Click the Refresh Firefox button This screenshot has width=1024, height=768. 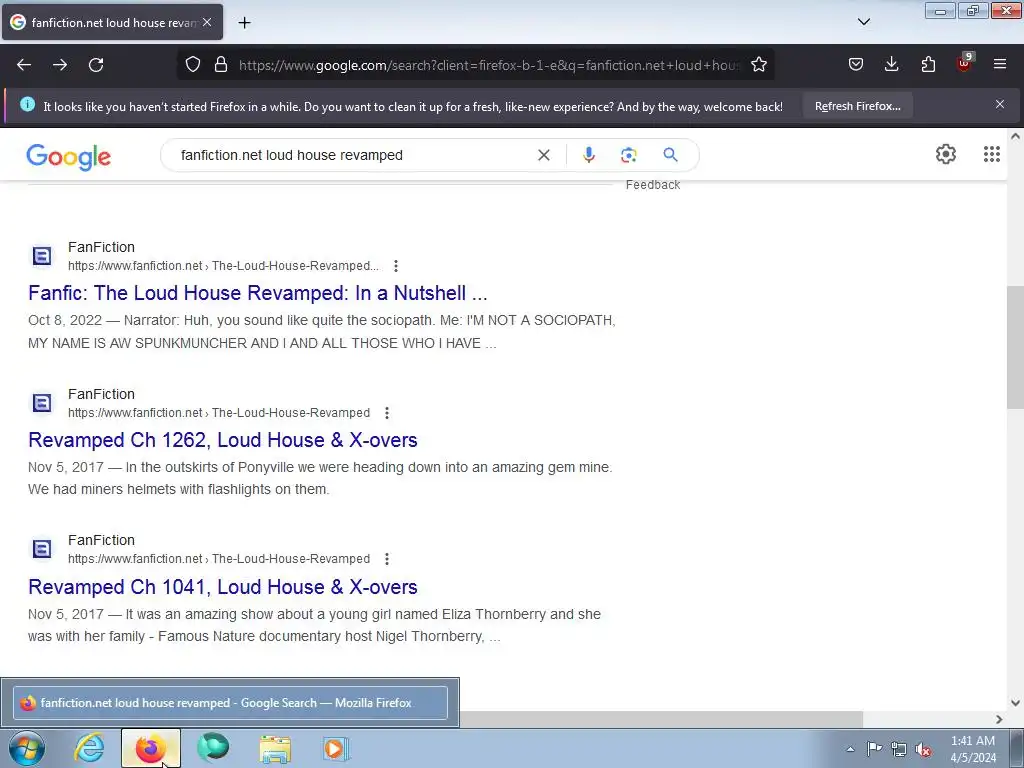(x=857, y=106)
